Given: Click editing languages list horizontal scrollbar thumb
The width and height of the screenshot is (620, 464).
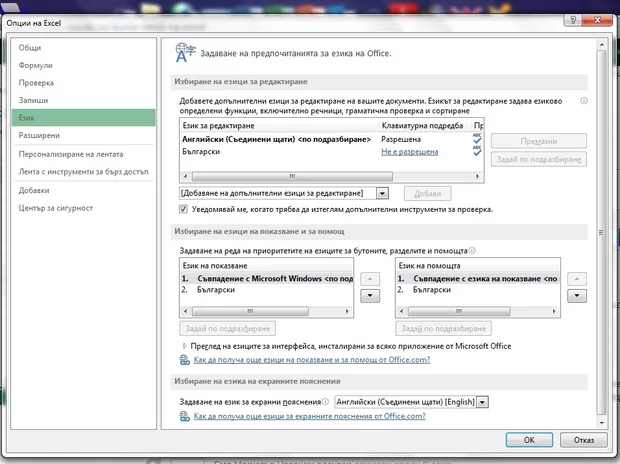Looking at the screenshot, I should pos(292,176).
